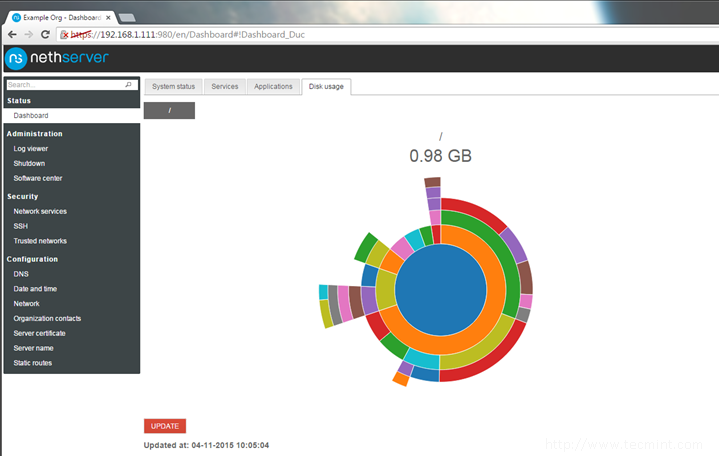Open the Shutdown page
719x456 pixels.
tap(29, 163)
